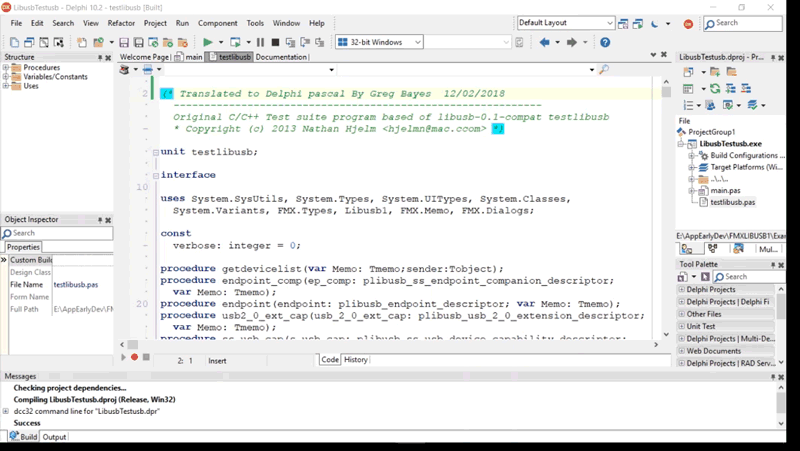Click the Success message line
The width and height of the screenshot is (800, 451).
click(x=27, y=423)
